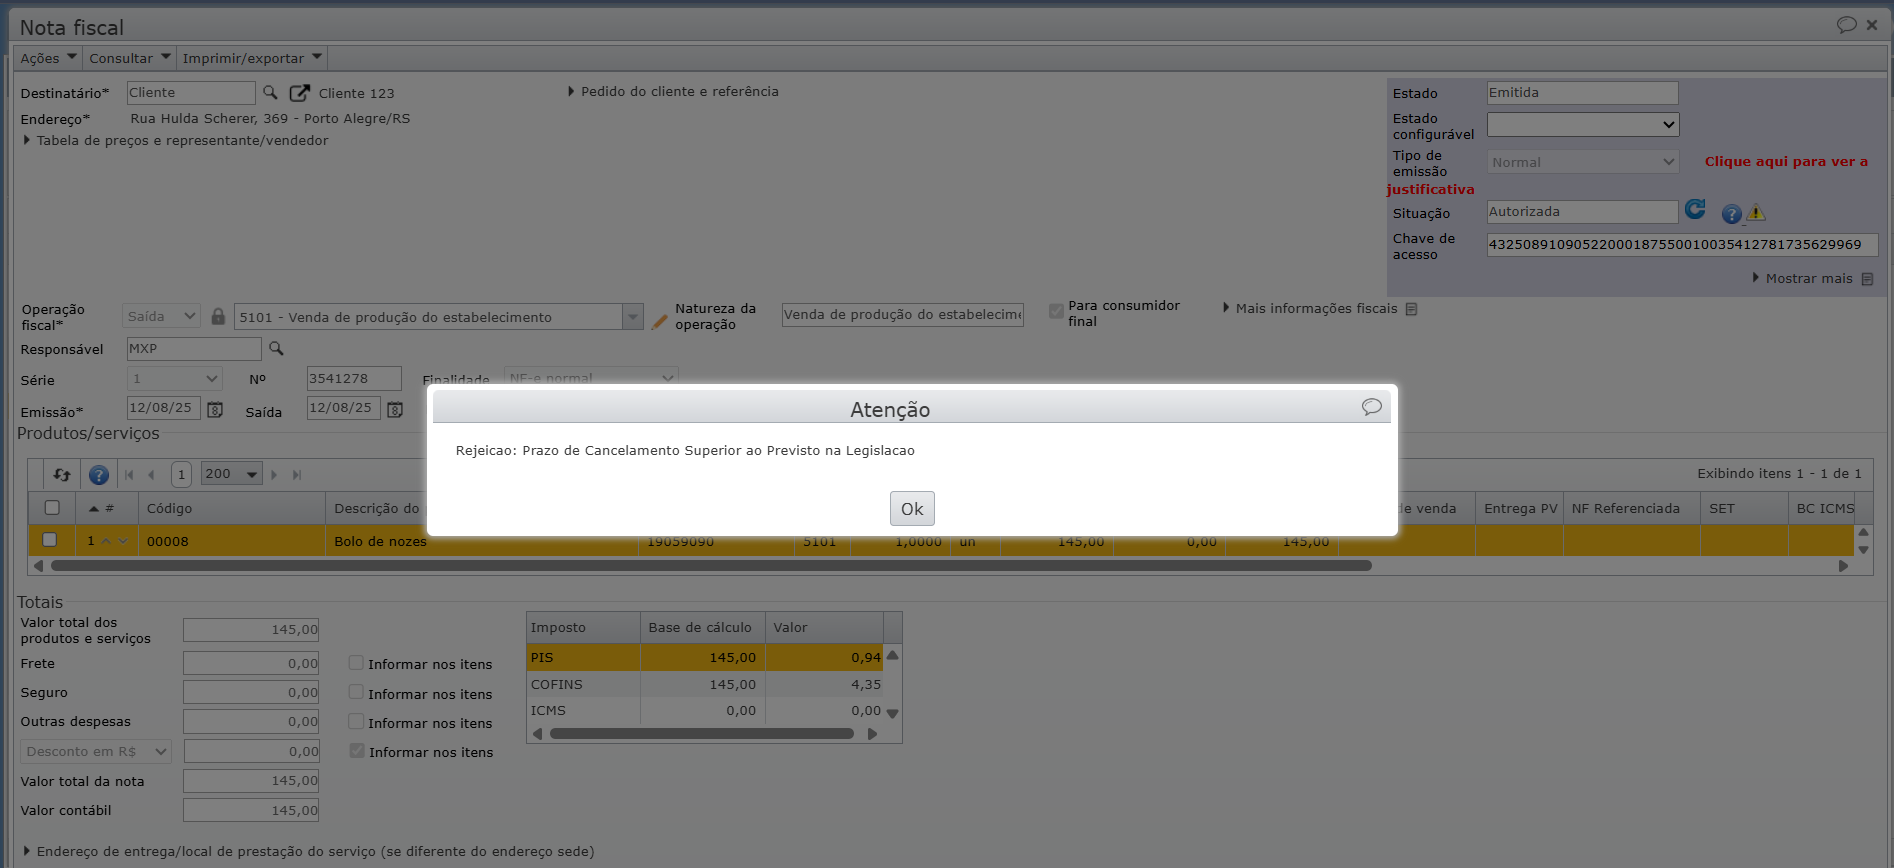1894x868 pixels.
Task: Click the warning triangle icon beside Situação
Action: pos(1756,212)
